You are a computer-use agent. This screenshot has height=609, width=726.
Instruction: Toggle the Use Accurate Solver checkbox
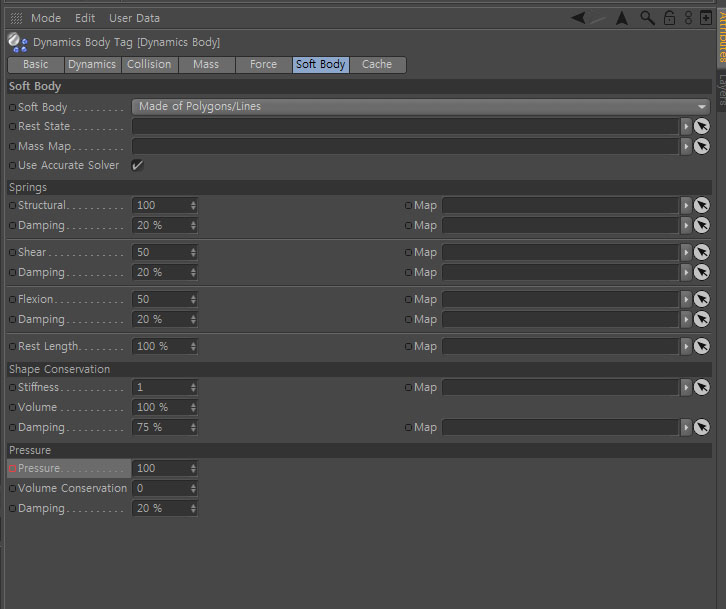click(138, 165)
